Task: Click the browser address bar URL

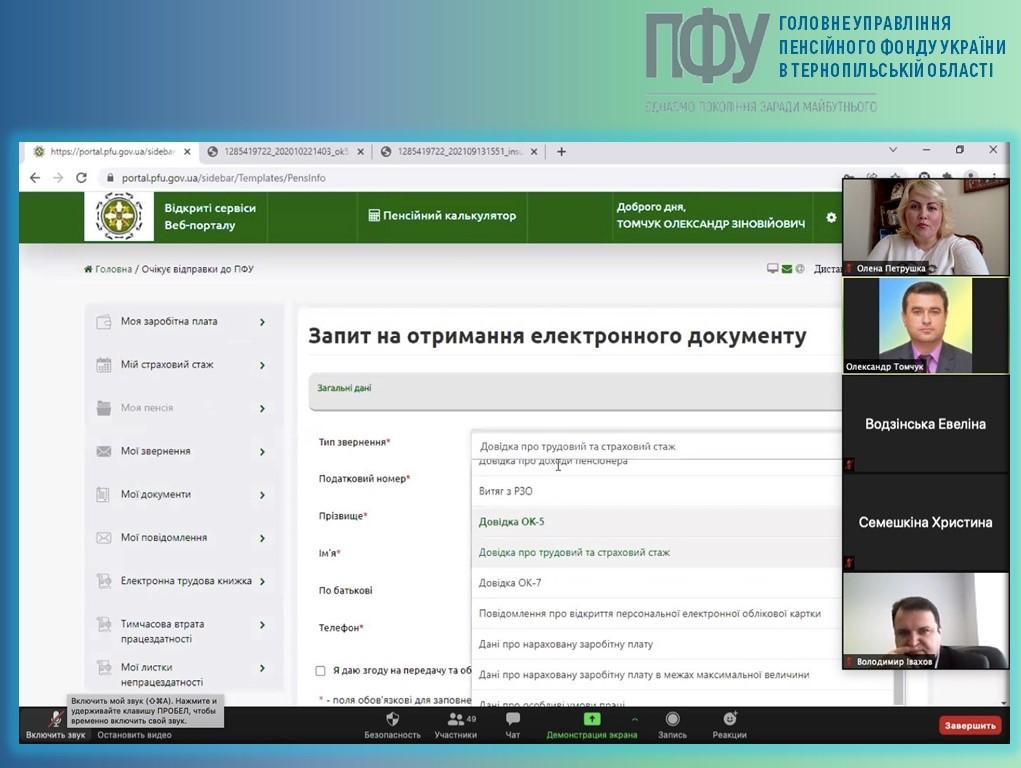Action: (223, 178)
